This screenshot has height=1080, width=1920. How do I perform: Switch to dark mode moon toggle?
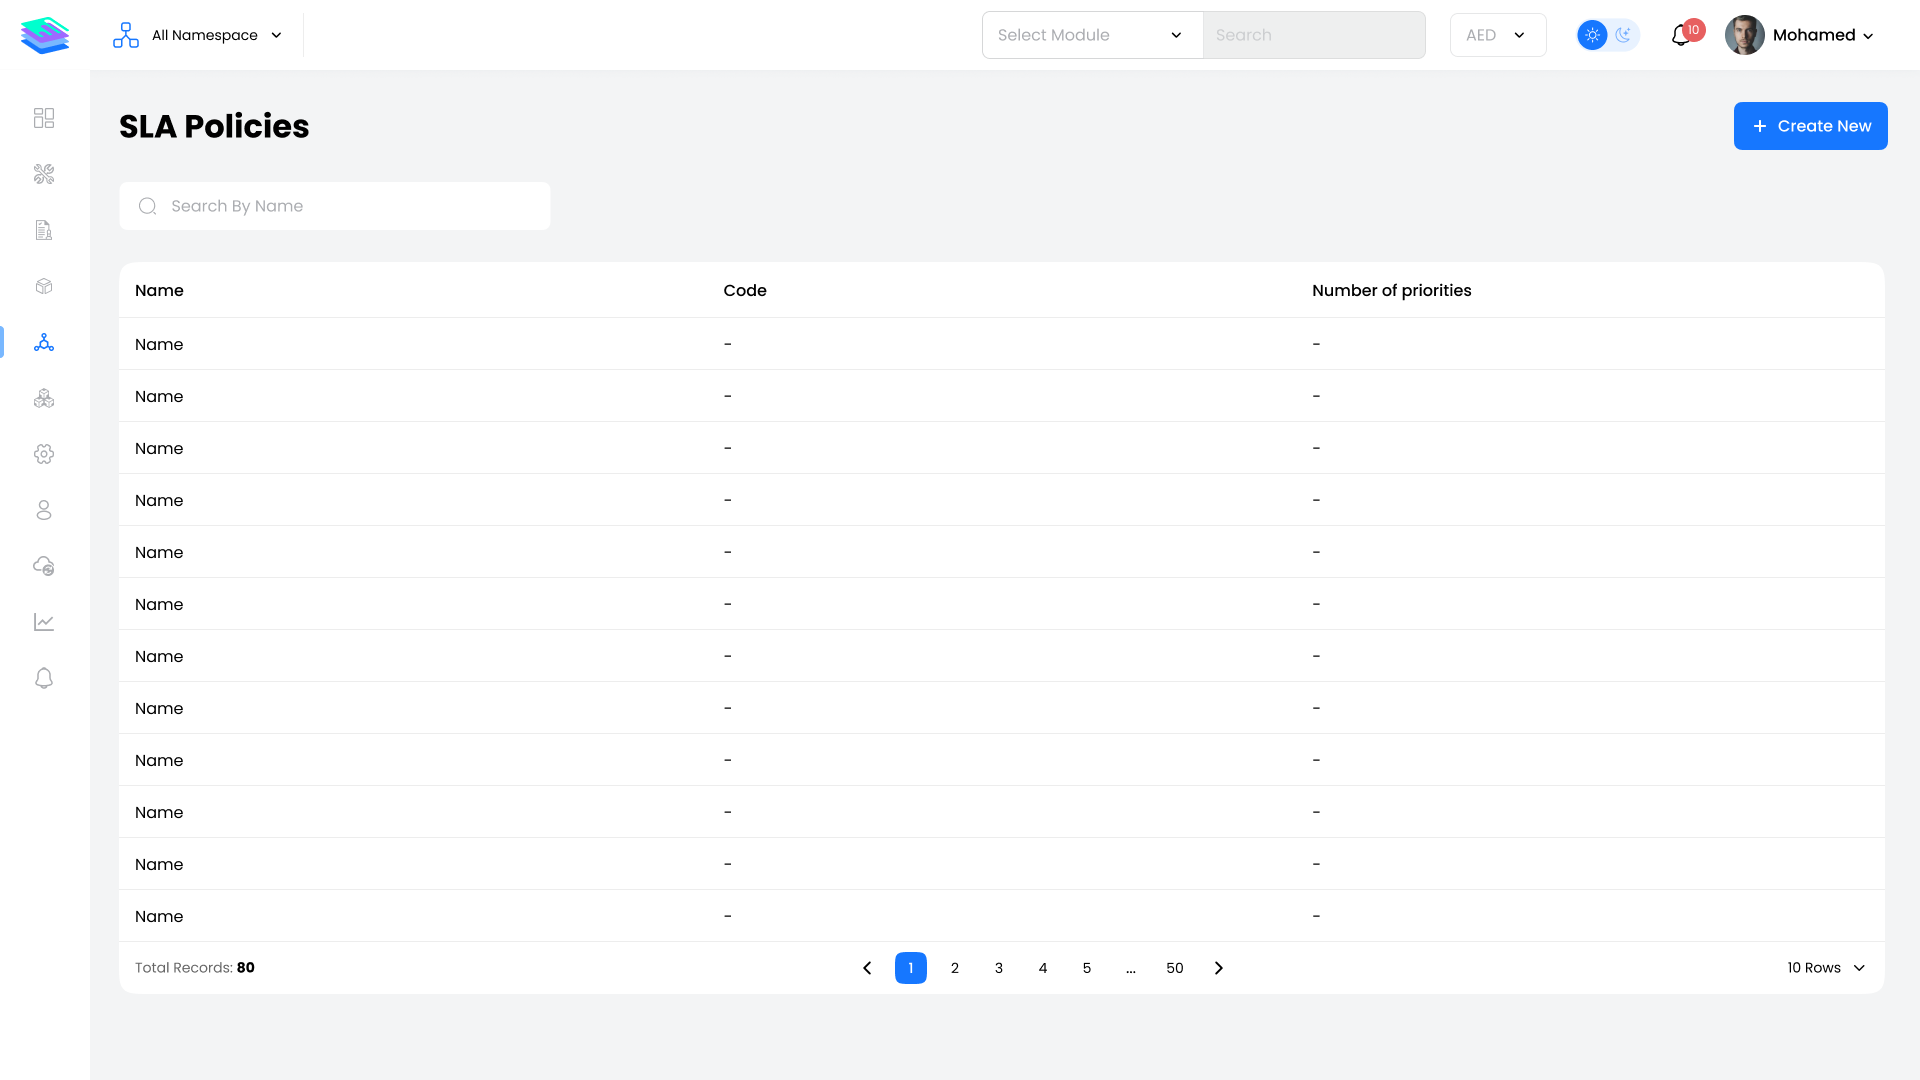[1624, 35]
